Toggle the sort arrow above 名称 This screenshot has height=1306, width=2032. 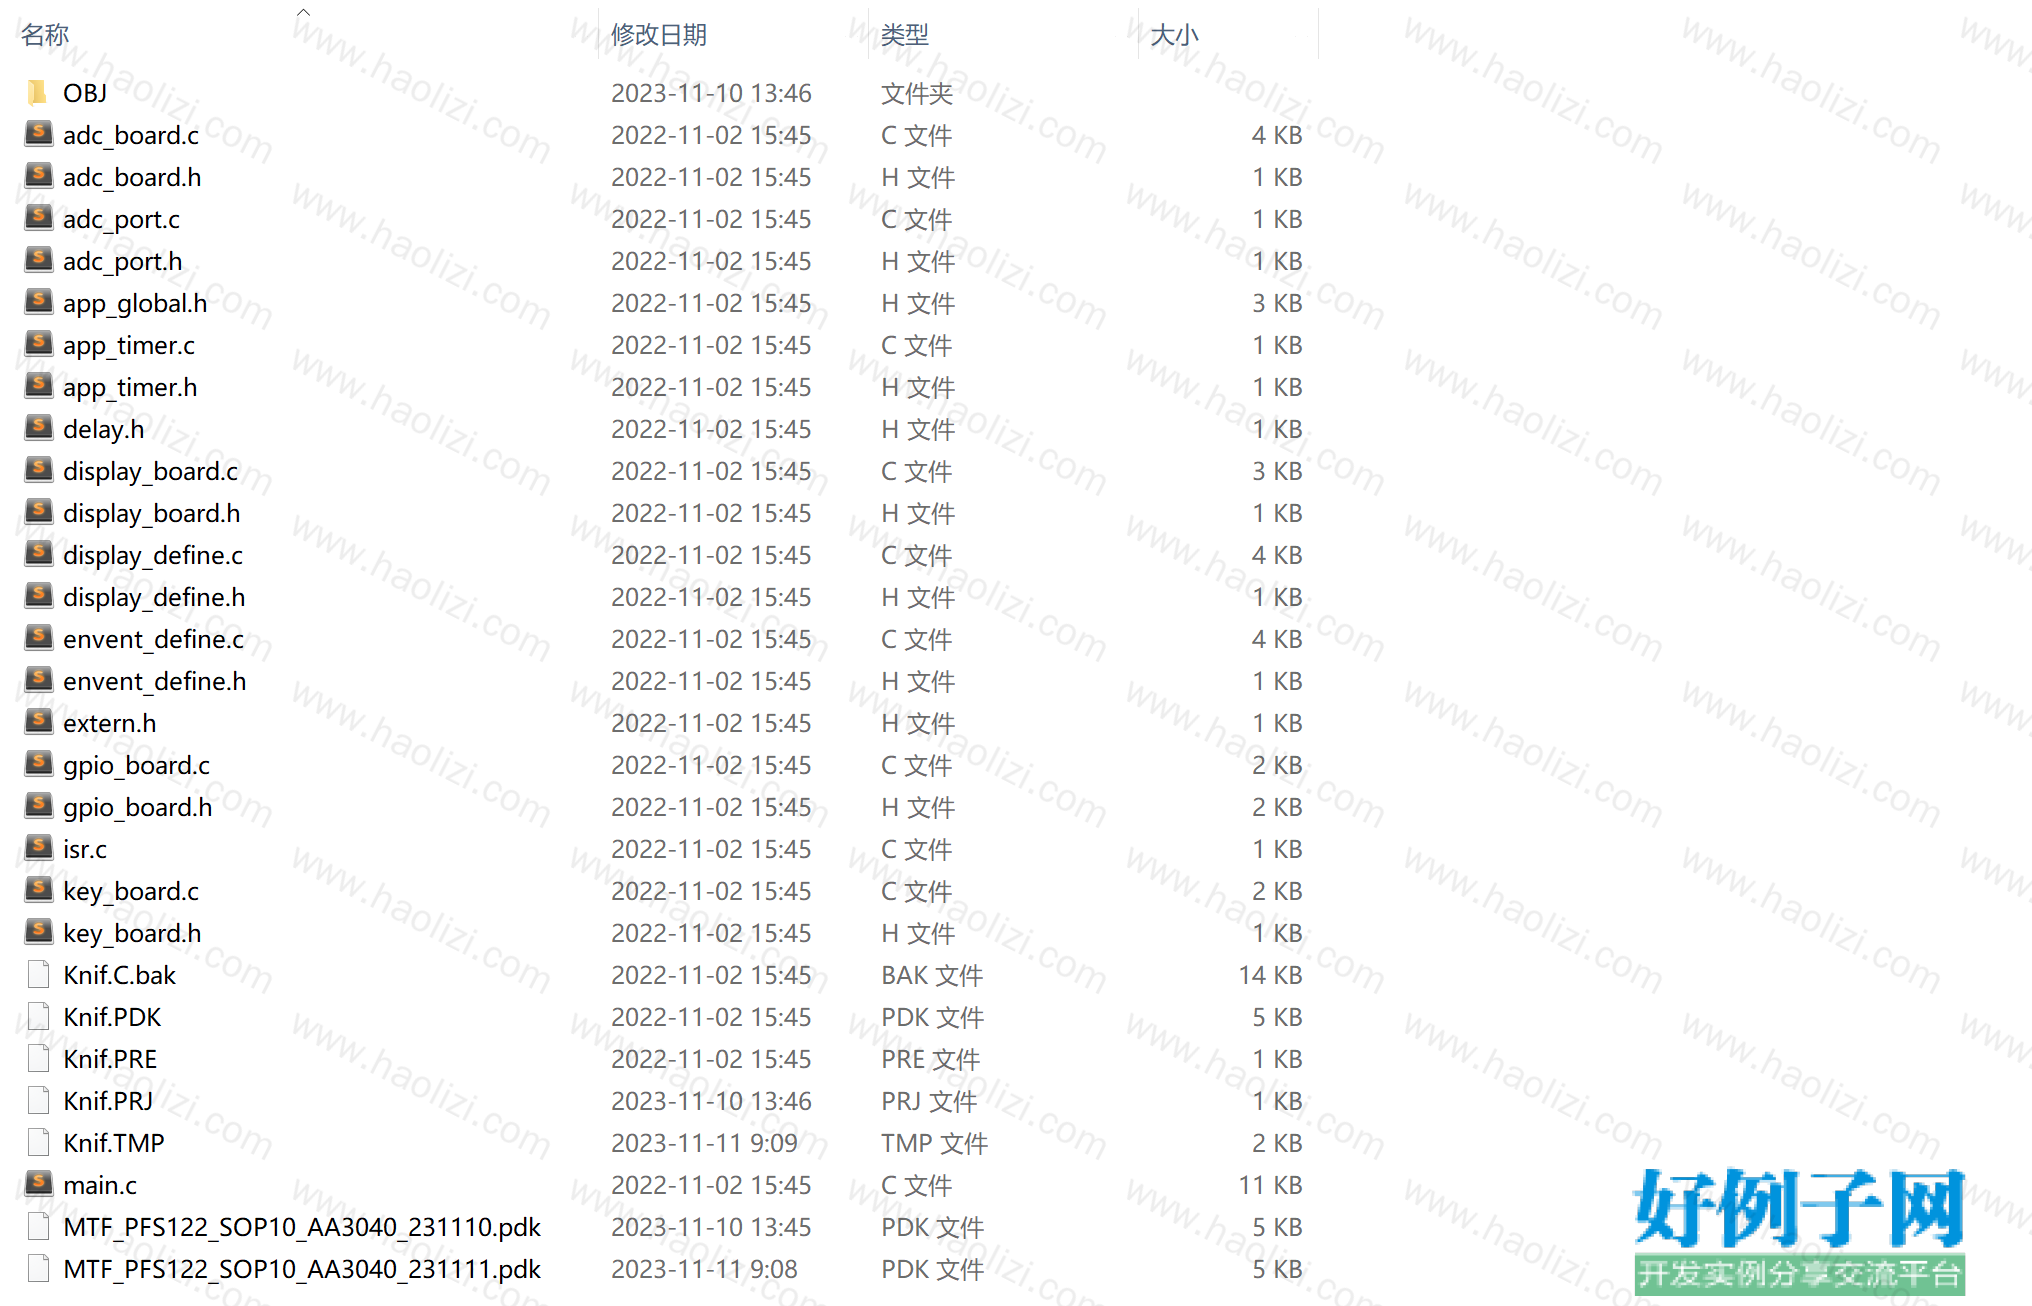pyautogui.click(x=303, y=12)
